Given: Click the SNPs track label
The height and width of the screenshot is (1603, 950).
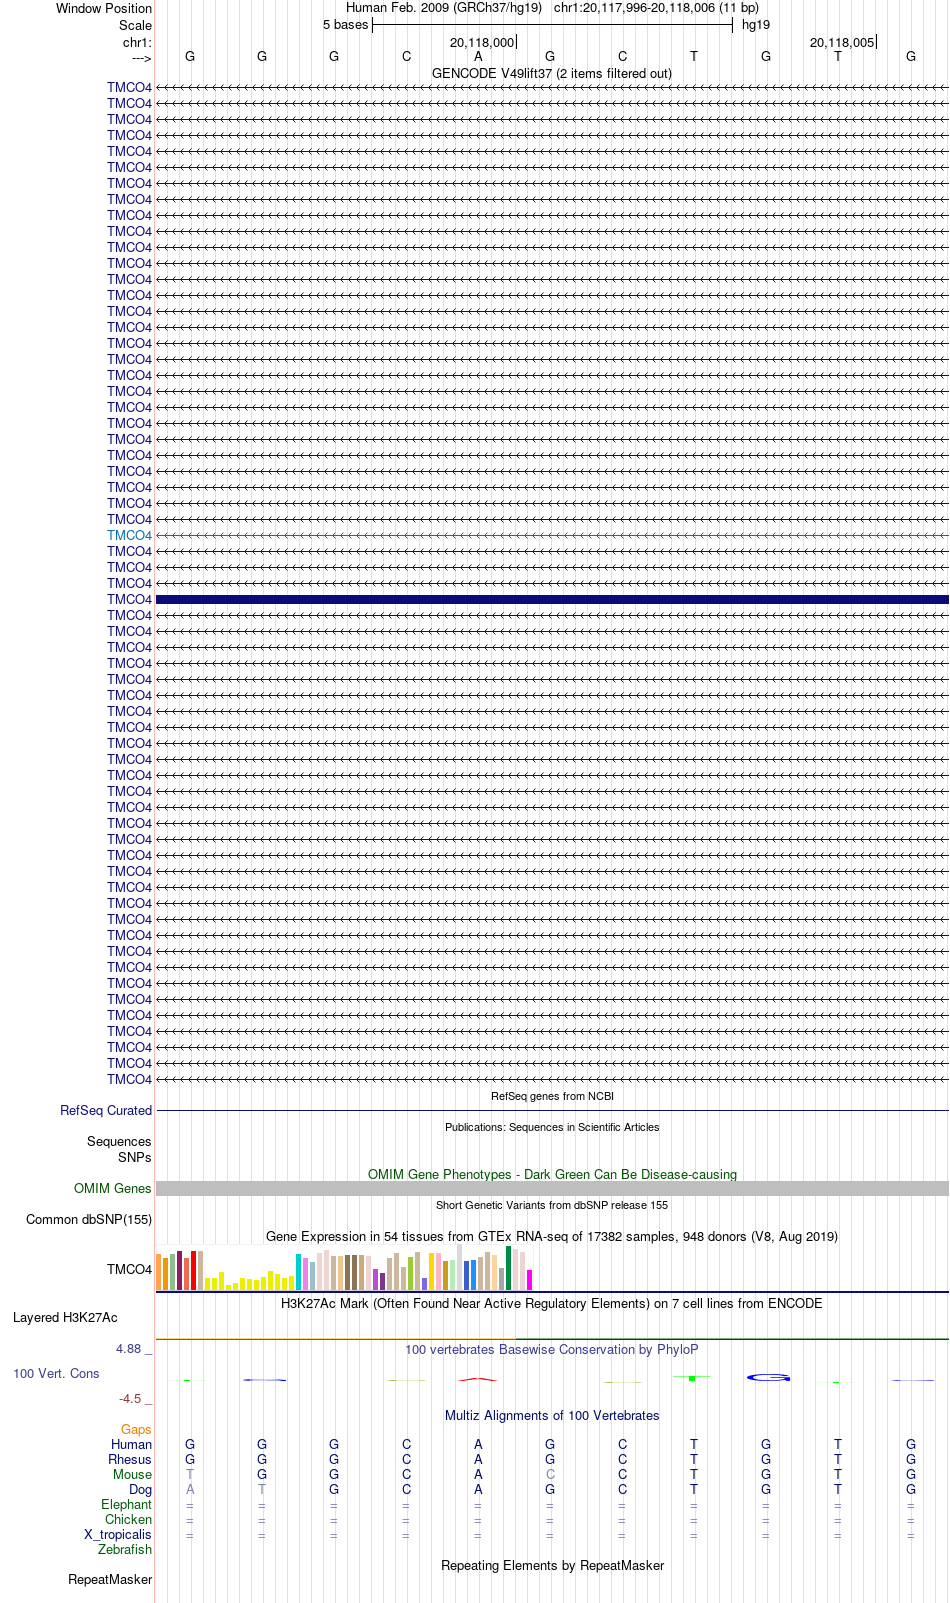Looking at the screenshot, I should (x=134, y=1157).
